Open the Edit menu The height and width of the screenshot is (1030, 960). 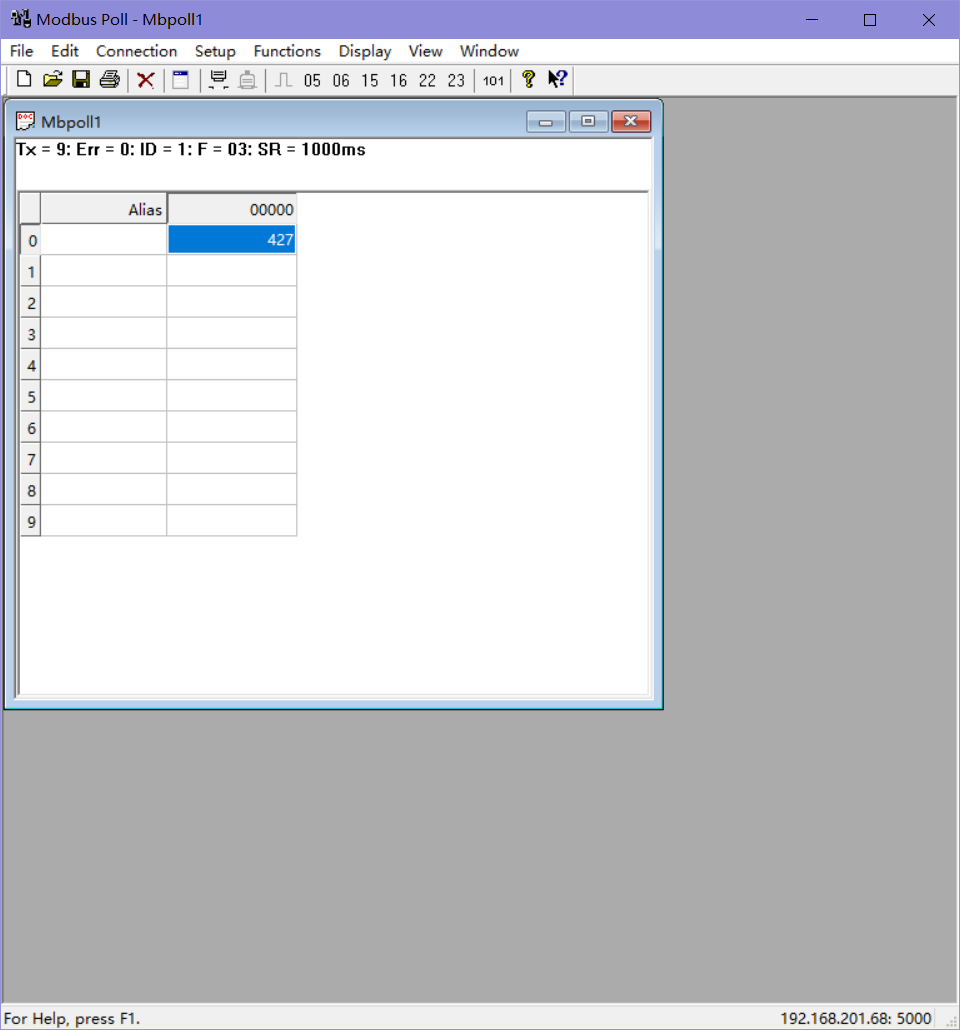(64, 51)
